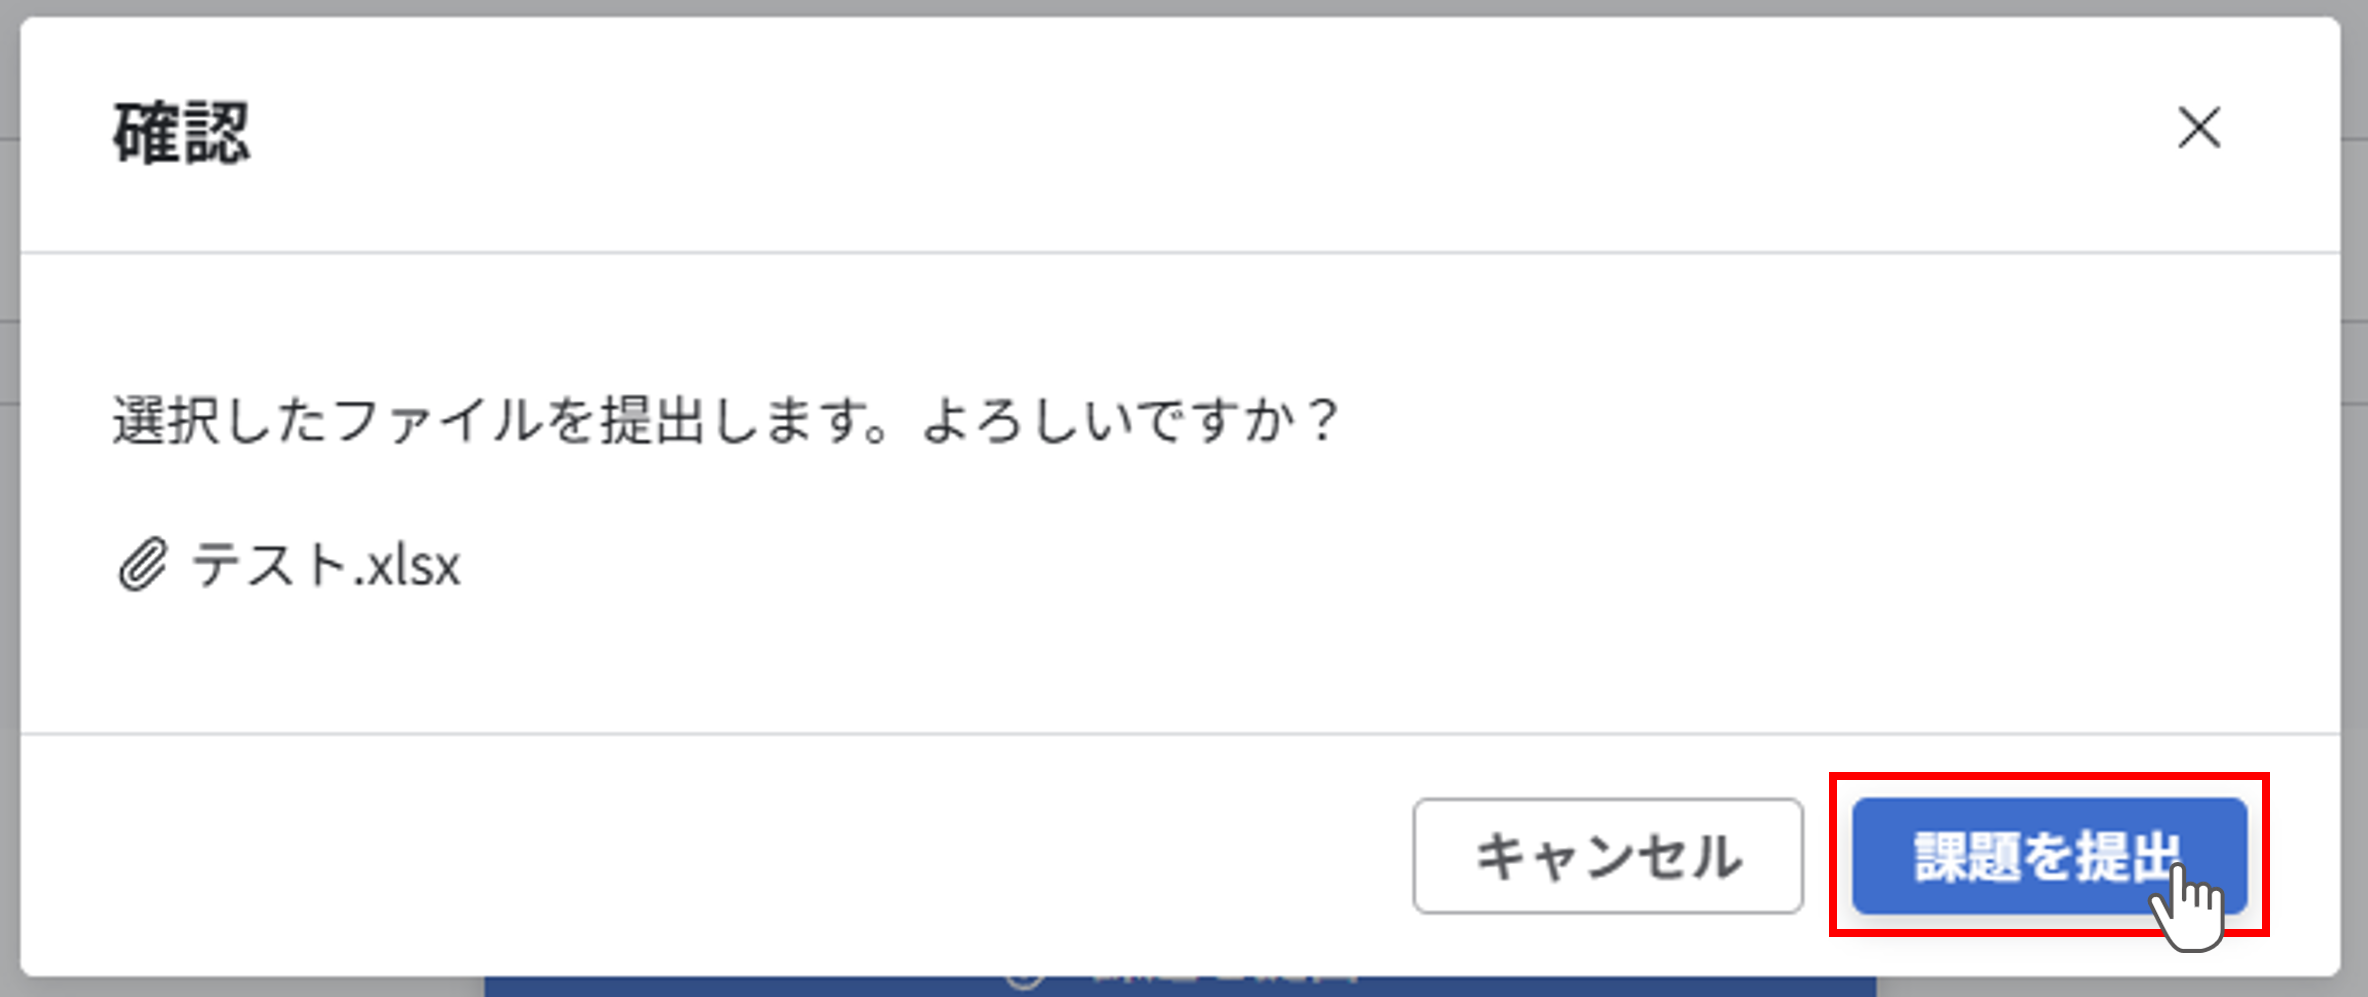The width and height of the screenshot is (2368, 997).
Task: Click the paperclip attachment icon
Action: click(x=142, y=565)
